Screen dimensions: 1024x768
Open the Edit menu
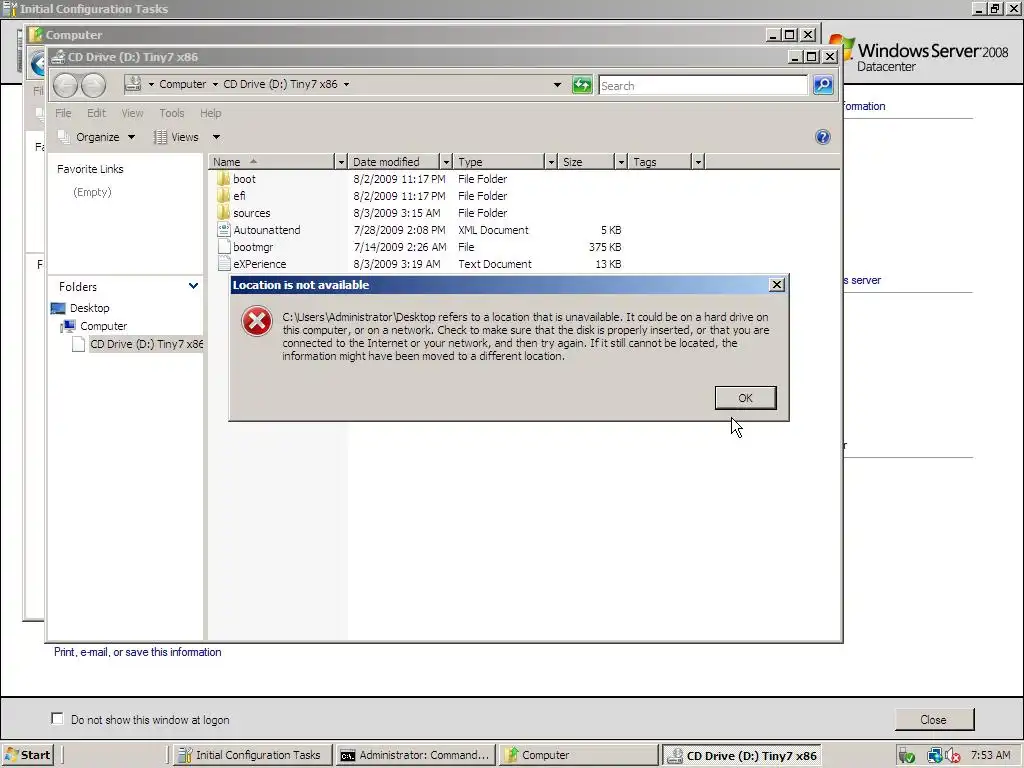click(96, 113)
